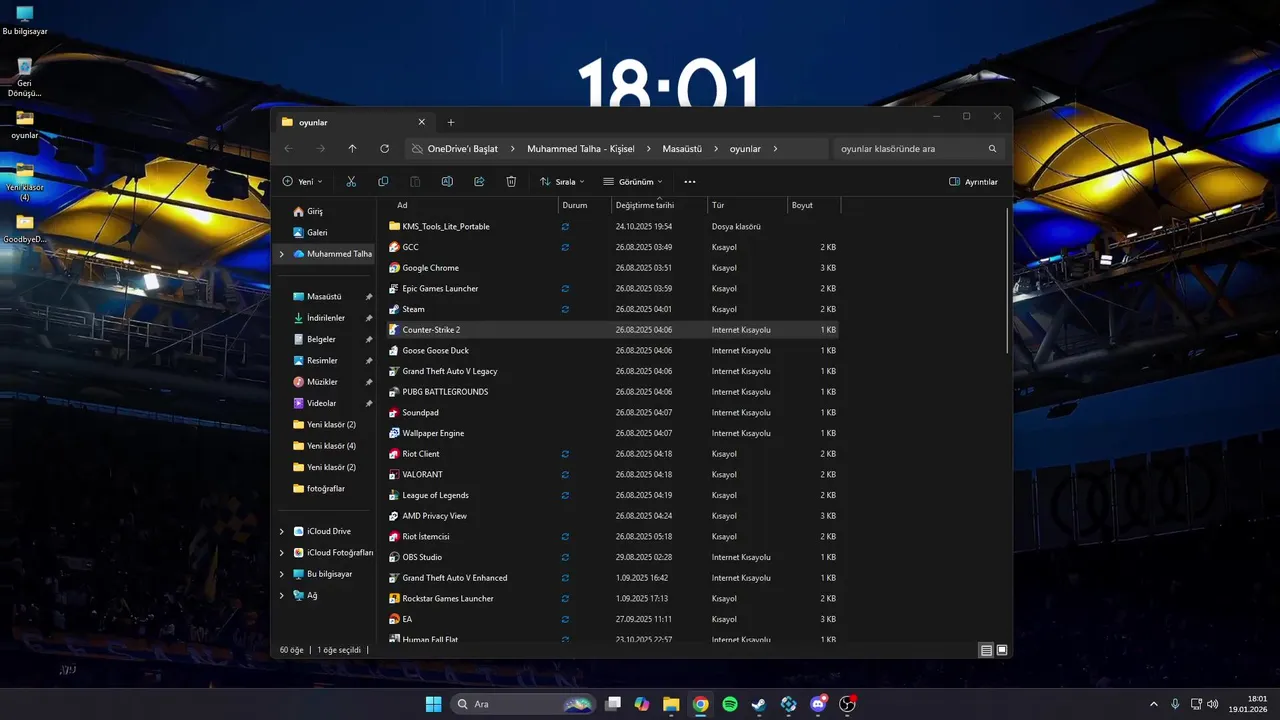
Task: Open Google Chrome from the taskbar
Action: pos(701,704)
